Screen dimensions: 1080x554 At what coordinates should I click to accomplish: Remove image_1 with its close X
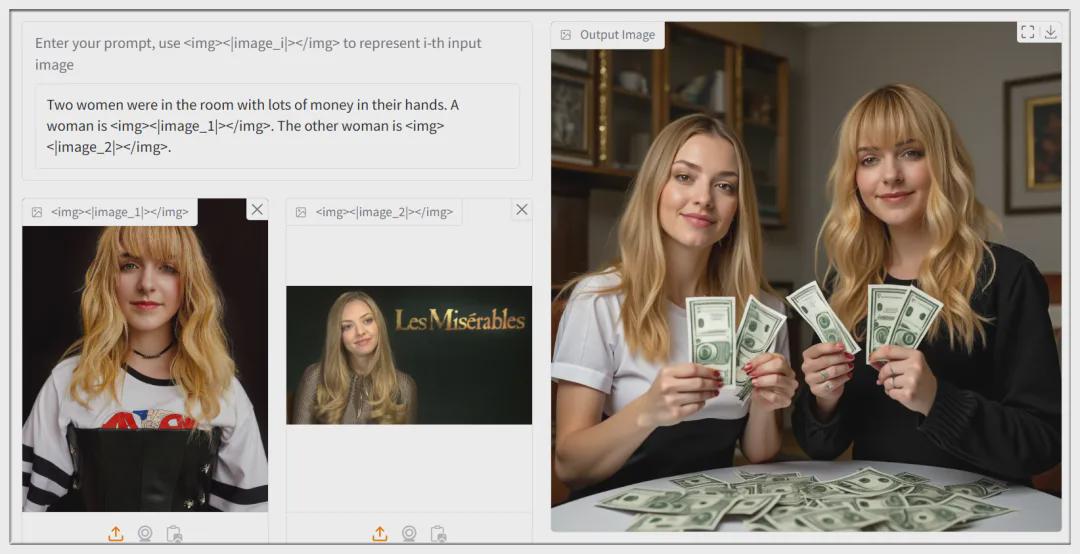257,209
